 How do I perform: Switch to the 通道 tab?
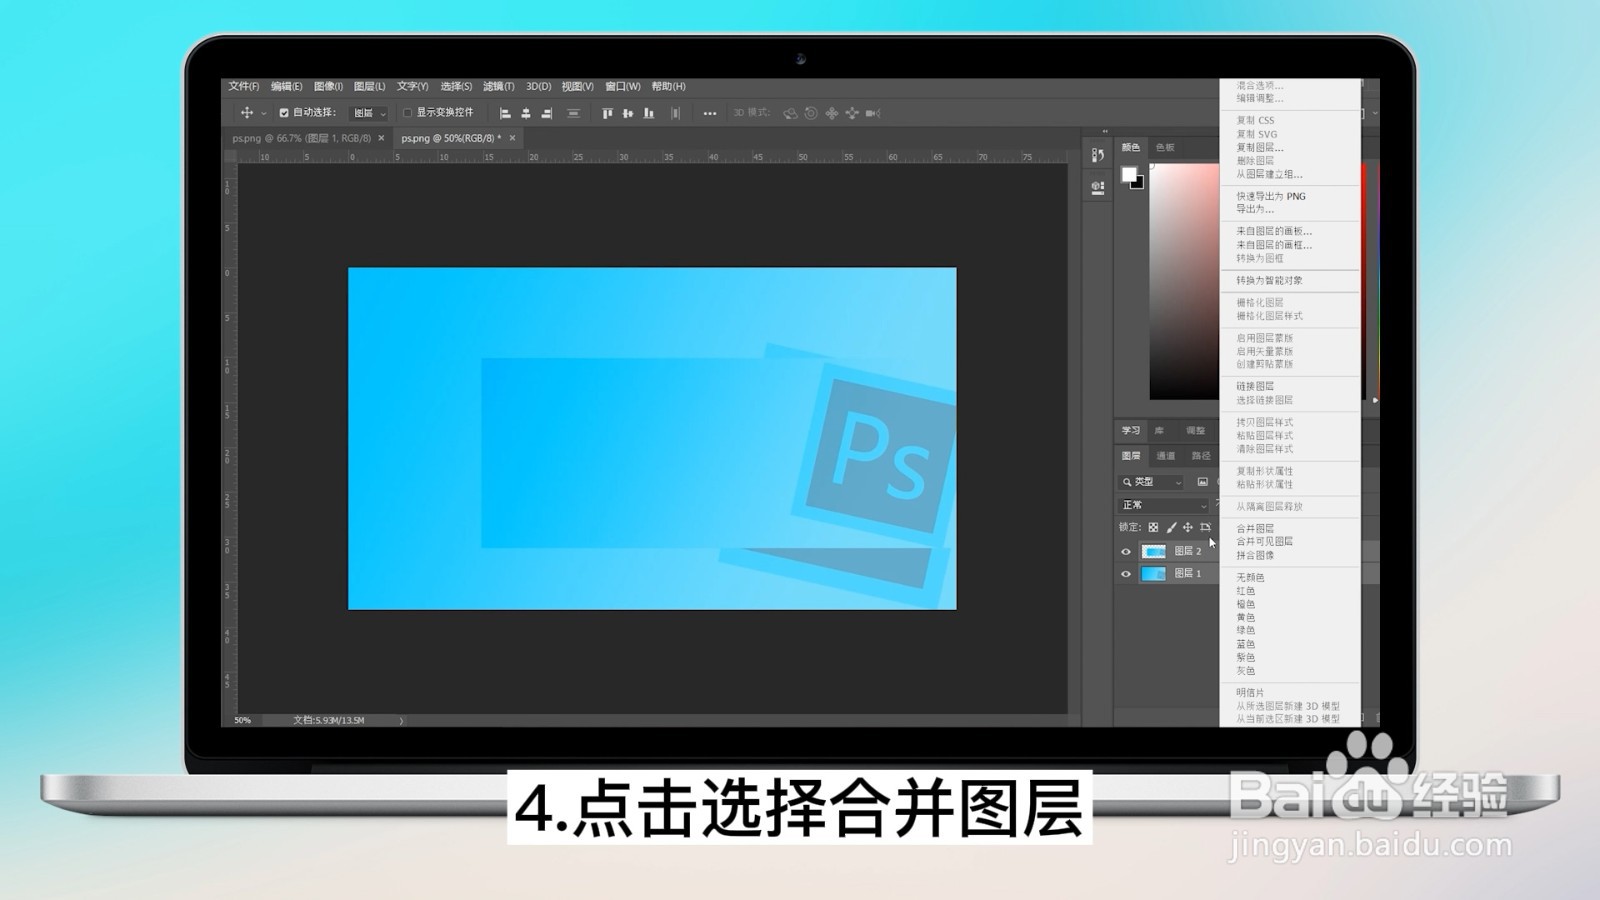tap(1166, 456)
